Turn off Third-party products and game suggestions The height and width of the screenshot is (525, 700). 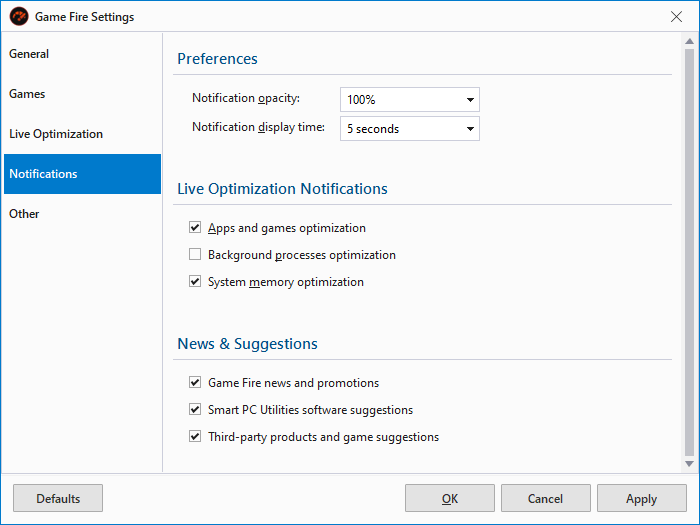[195, 437]
